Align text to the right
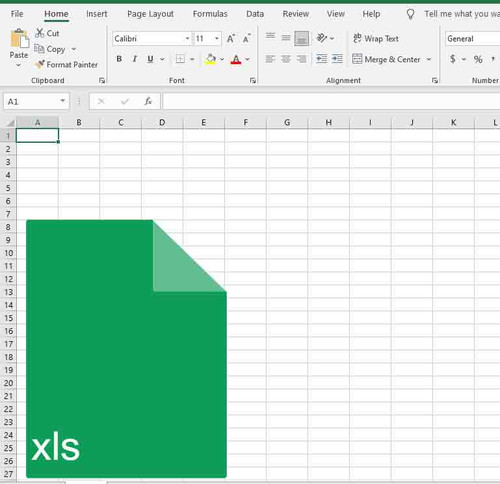Viewport: 500px width, 484px height. coord(302,59)
